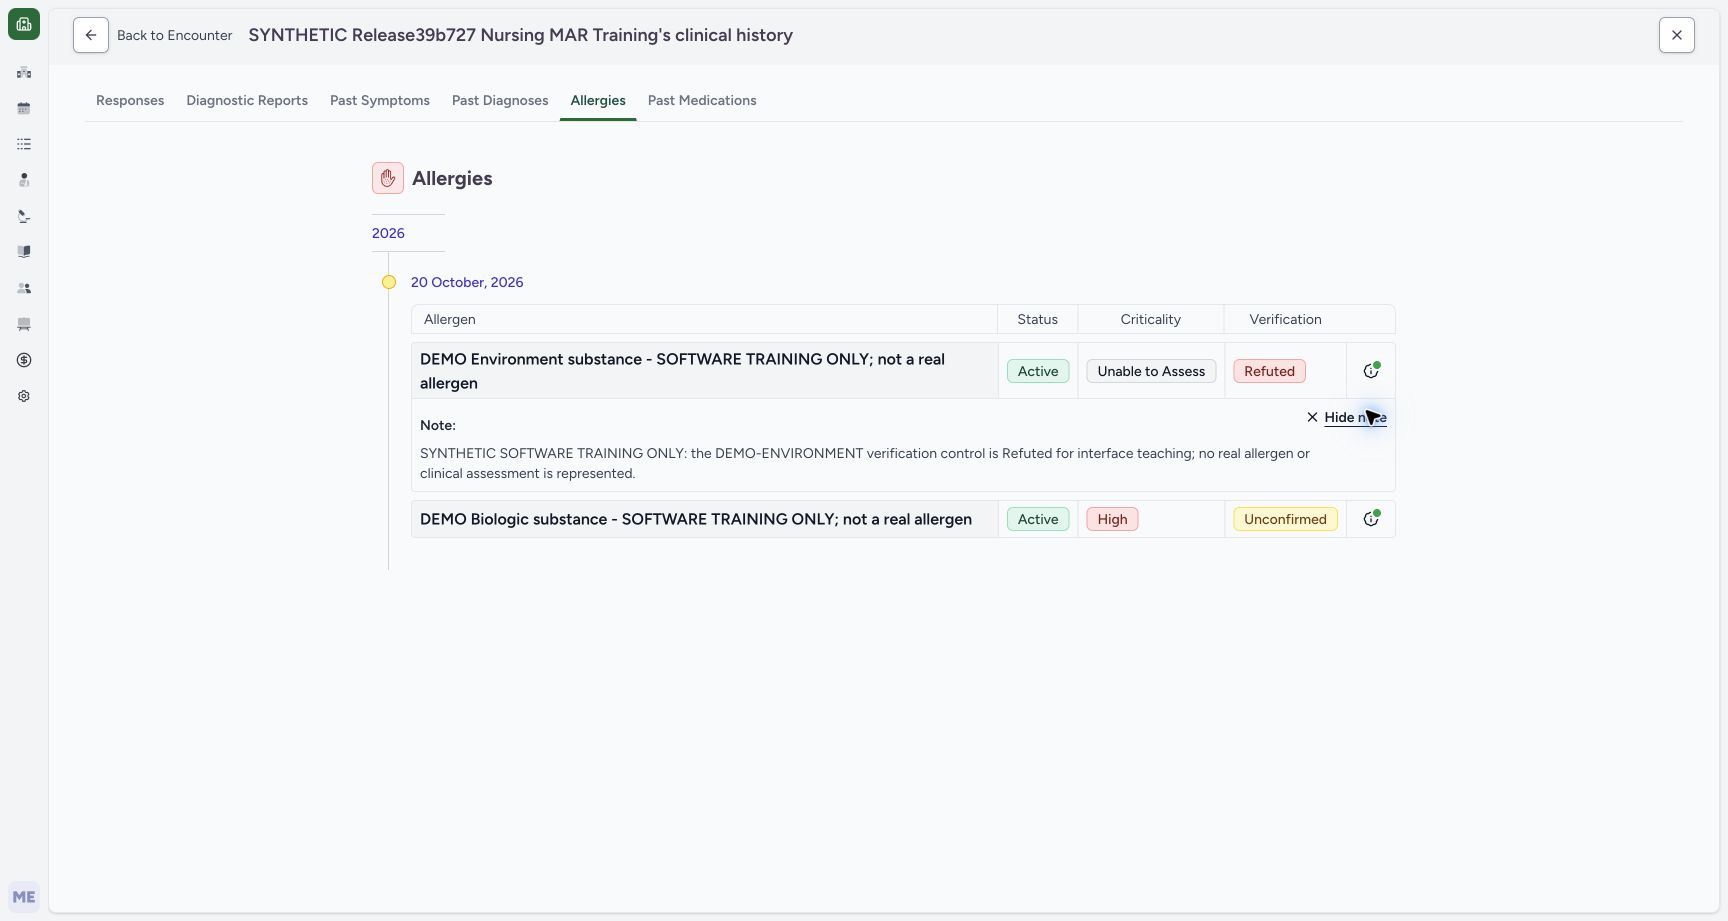
Task: Click the Hide note link
Action: tap(1347, 417)
